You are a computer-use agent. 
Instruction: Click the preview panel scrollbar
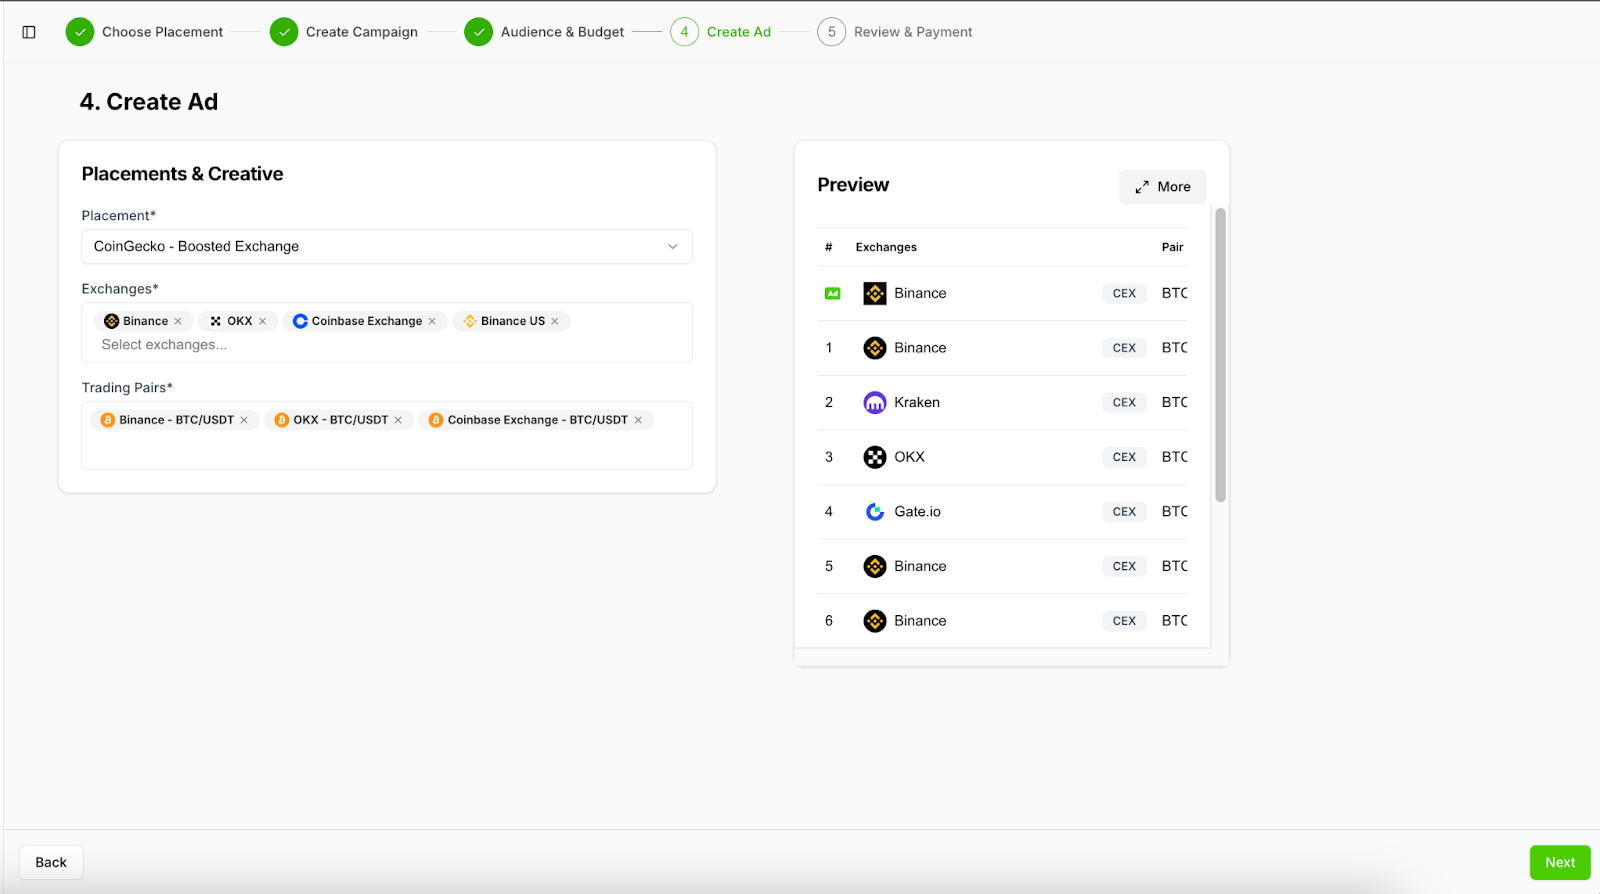click(1220, 355)
